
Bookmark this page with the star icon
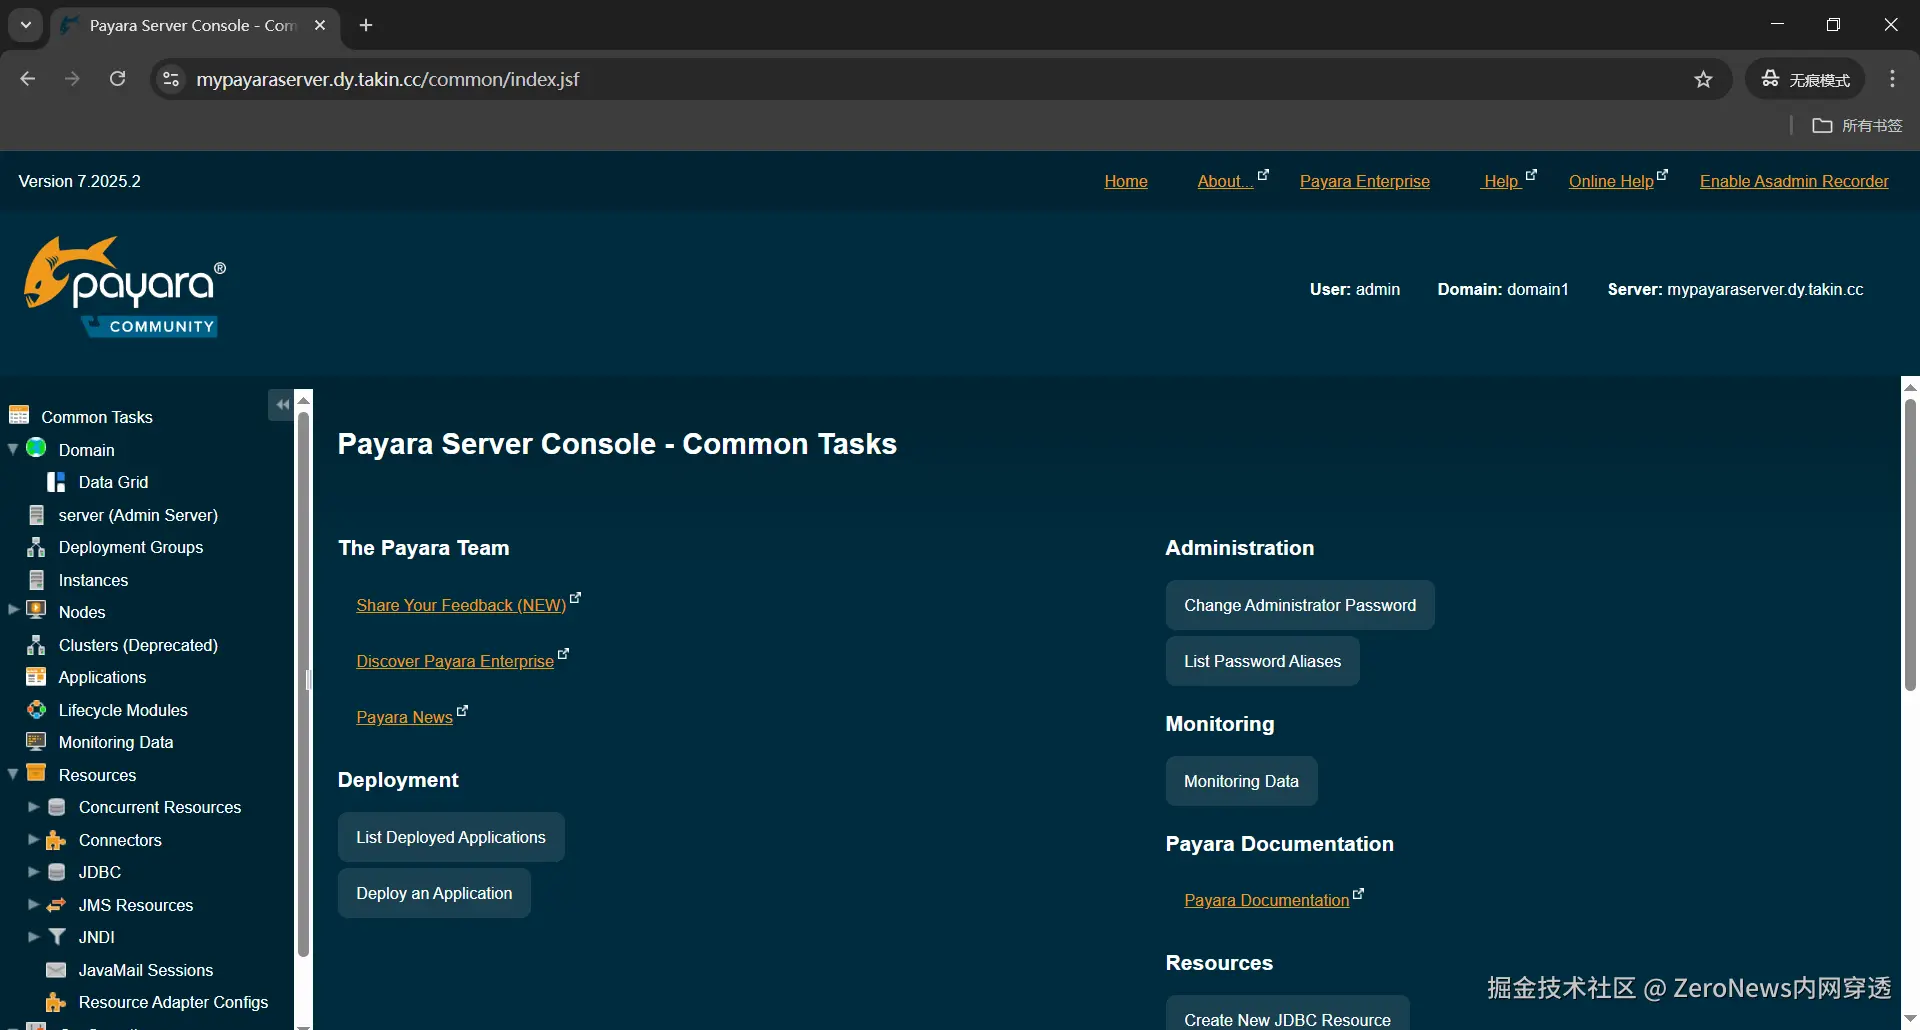(1704, 79)
